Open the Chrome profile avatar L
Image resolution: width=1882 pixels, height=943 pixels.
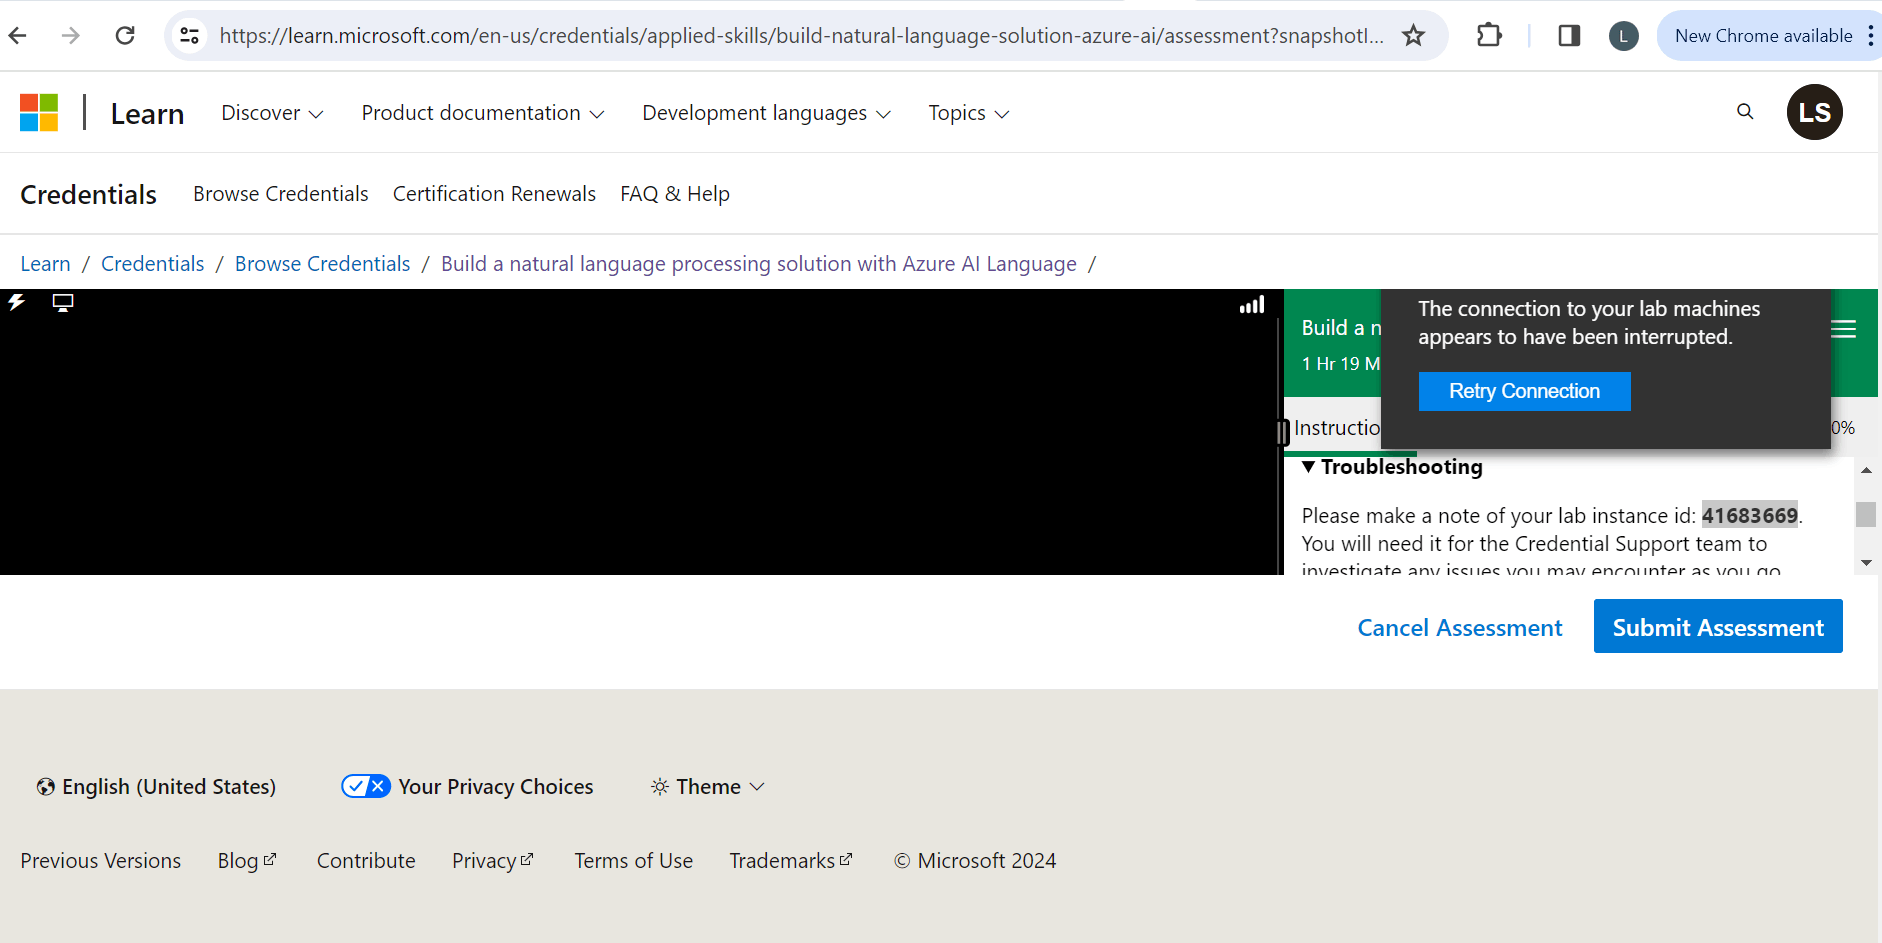pyautogui.click(x=1623, y=37)
